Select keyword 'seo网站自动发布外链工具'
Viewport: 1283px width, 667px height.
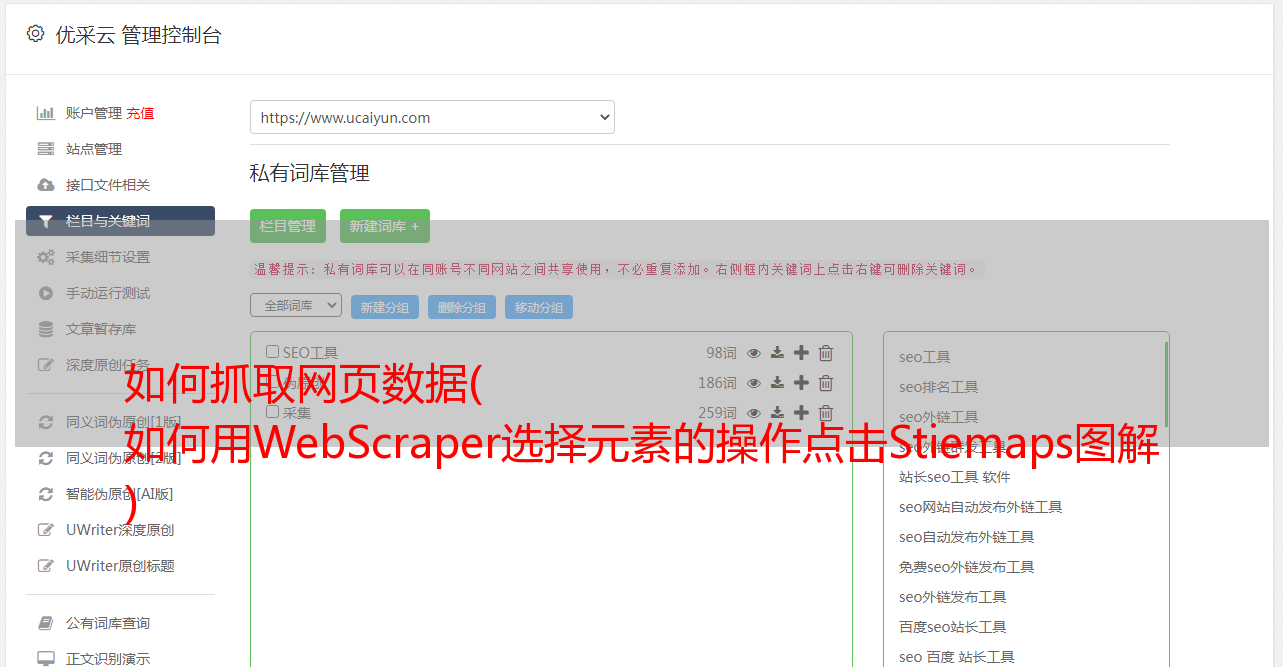pos(981,507)
